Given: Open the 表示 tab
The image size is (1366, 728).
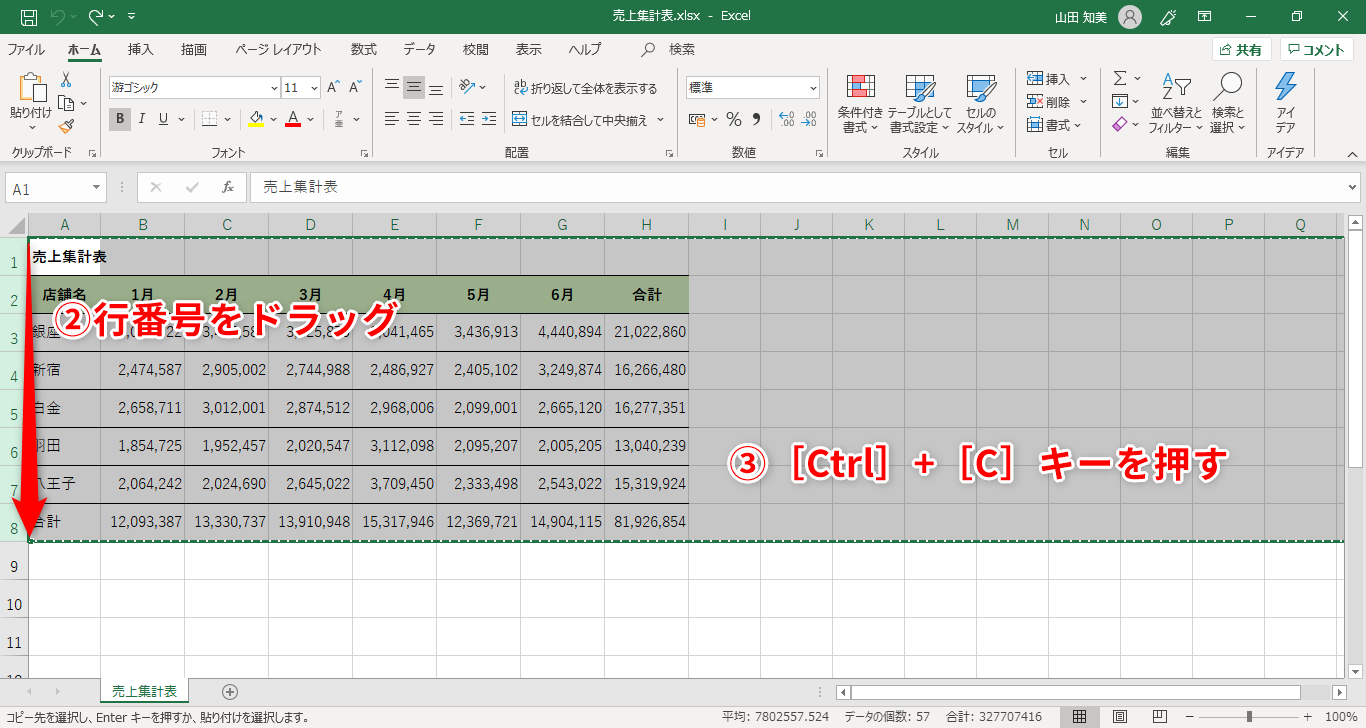Looking at the screenshot, I should tap(529, 49).
